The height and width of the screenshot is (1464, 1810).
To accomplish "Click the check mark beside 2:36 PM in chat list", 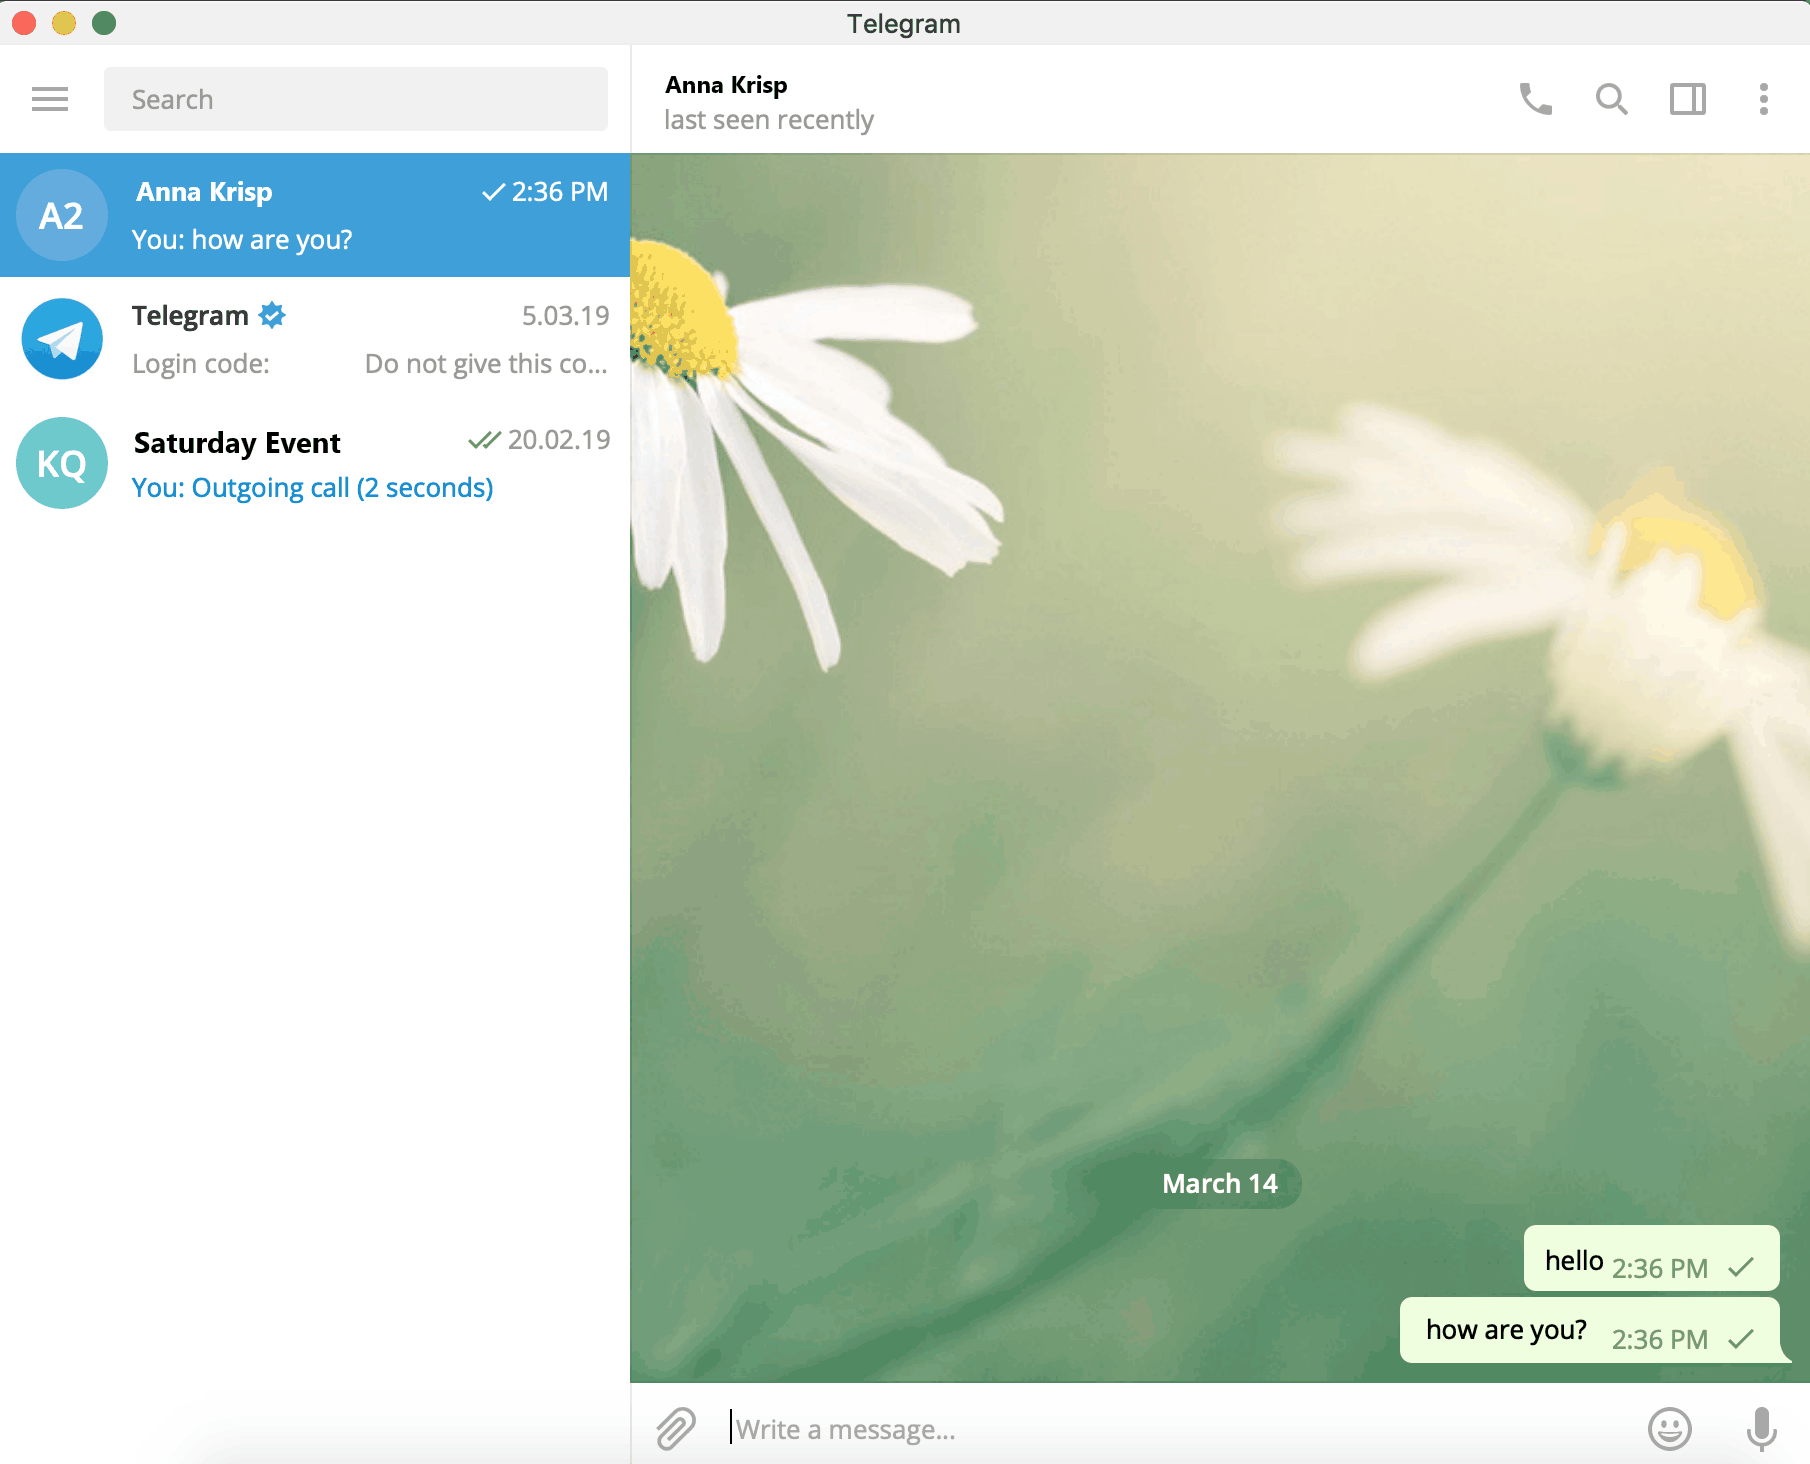I will 493,192.
